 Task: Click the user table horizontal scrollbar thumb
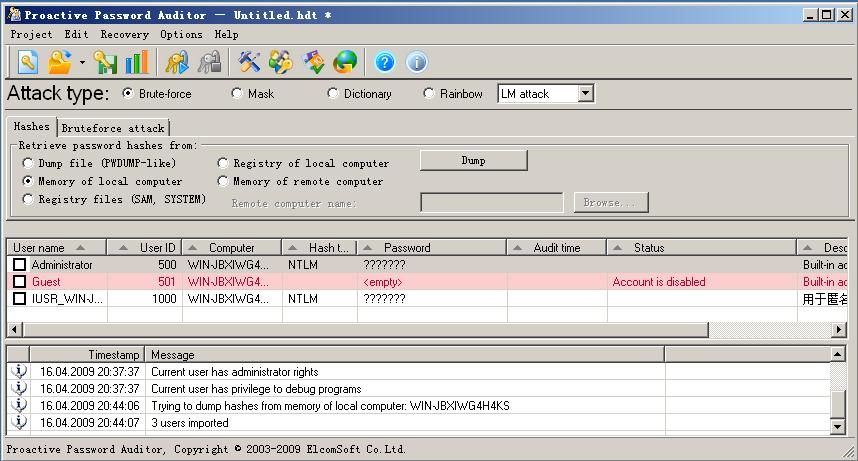[x=365, y=330]
